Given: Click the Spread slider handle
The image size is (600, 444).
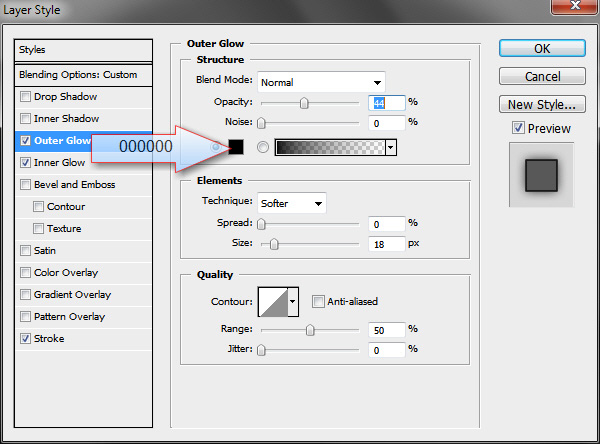Looking at the screenshot, I should pos(261,224).
